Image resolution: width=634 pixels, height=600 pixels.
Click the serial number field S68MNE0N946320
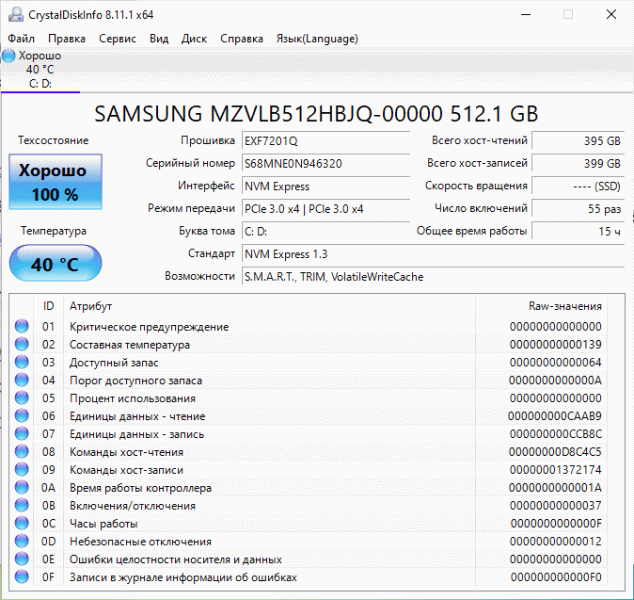pos(326,163)
